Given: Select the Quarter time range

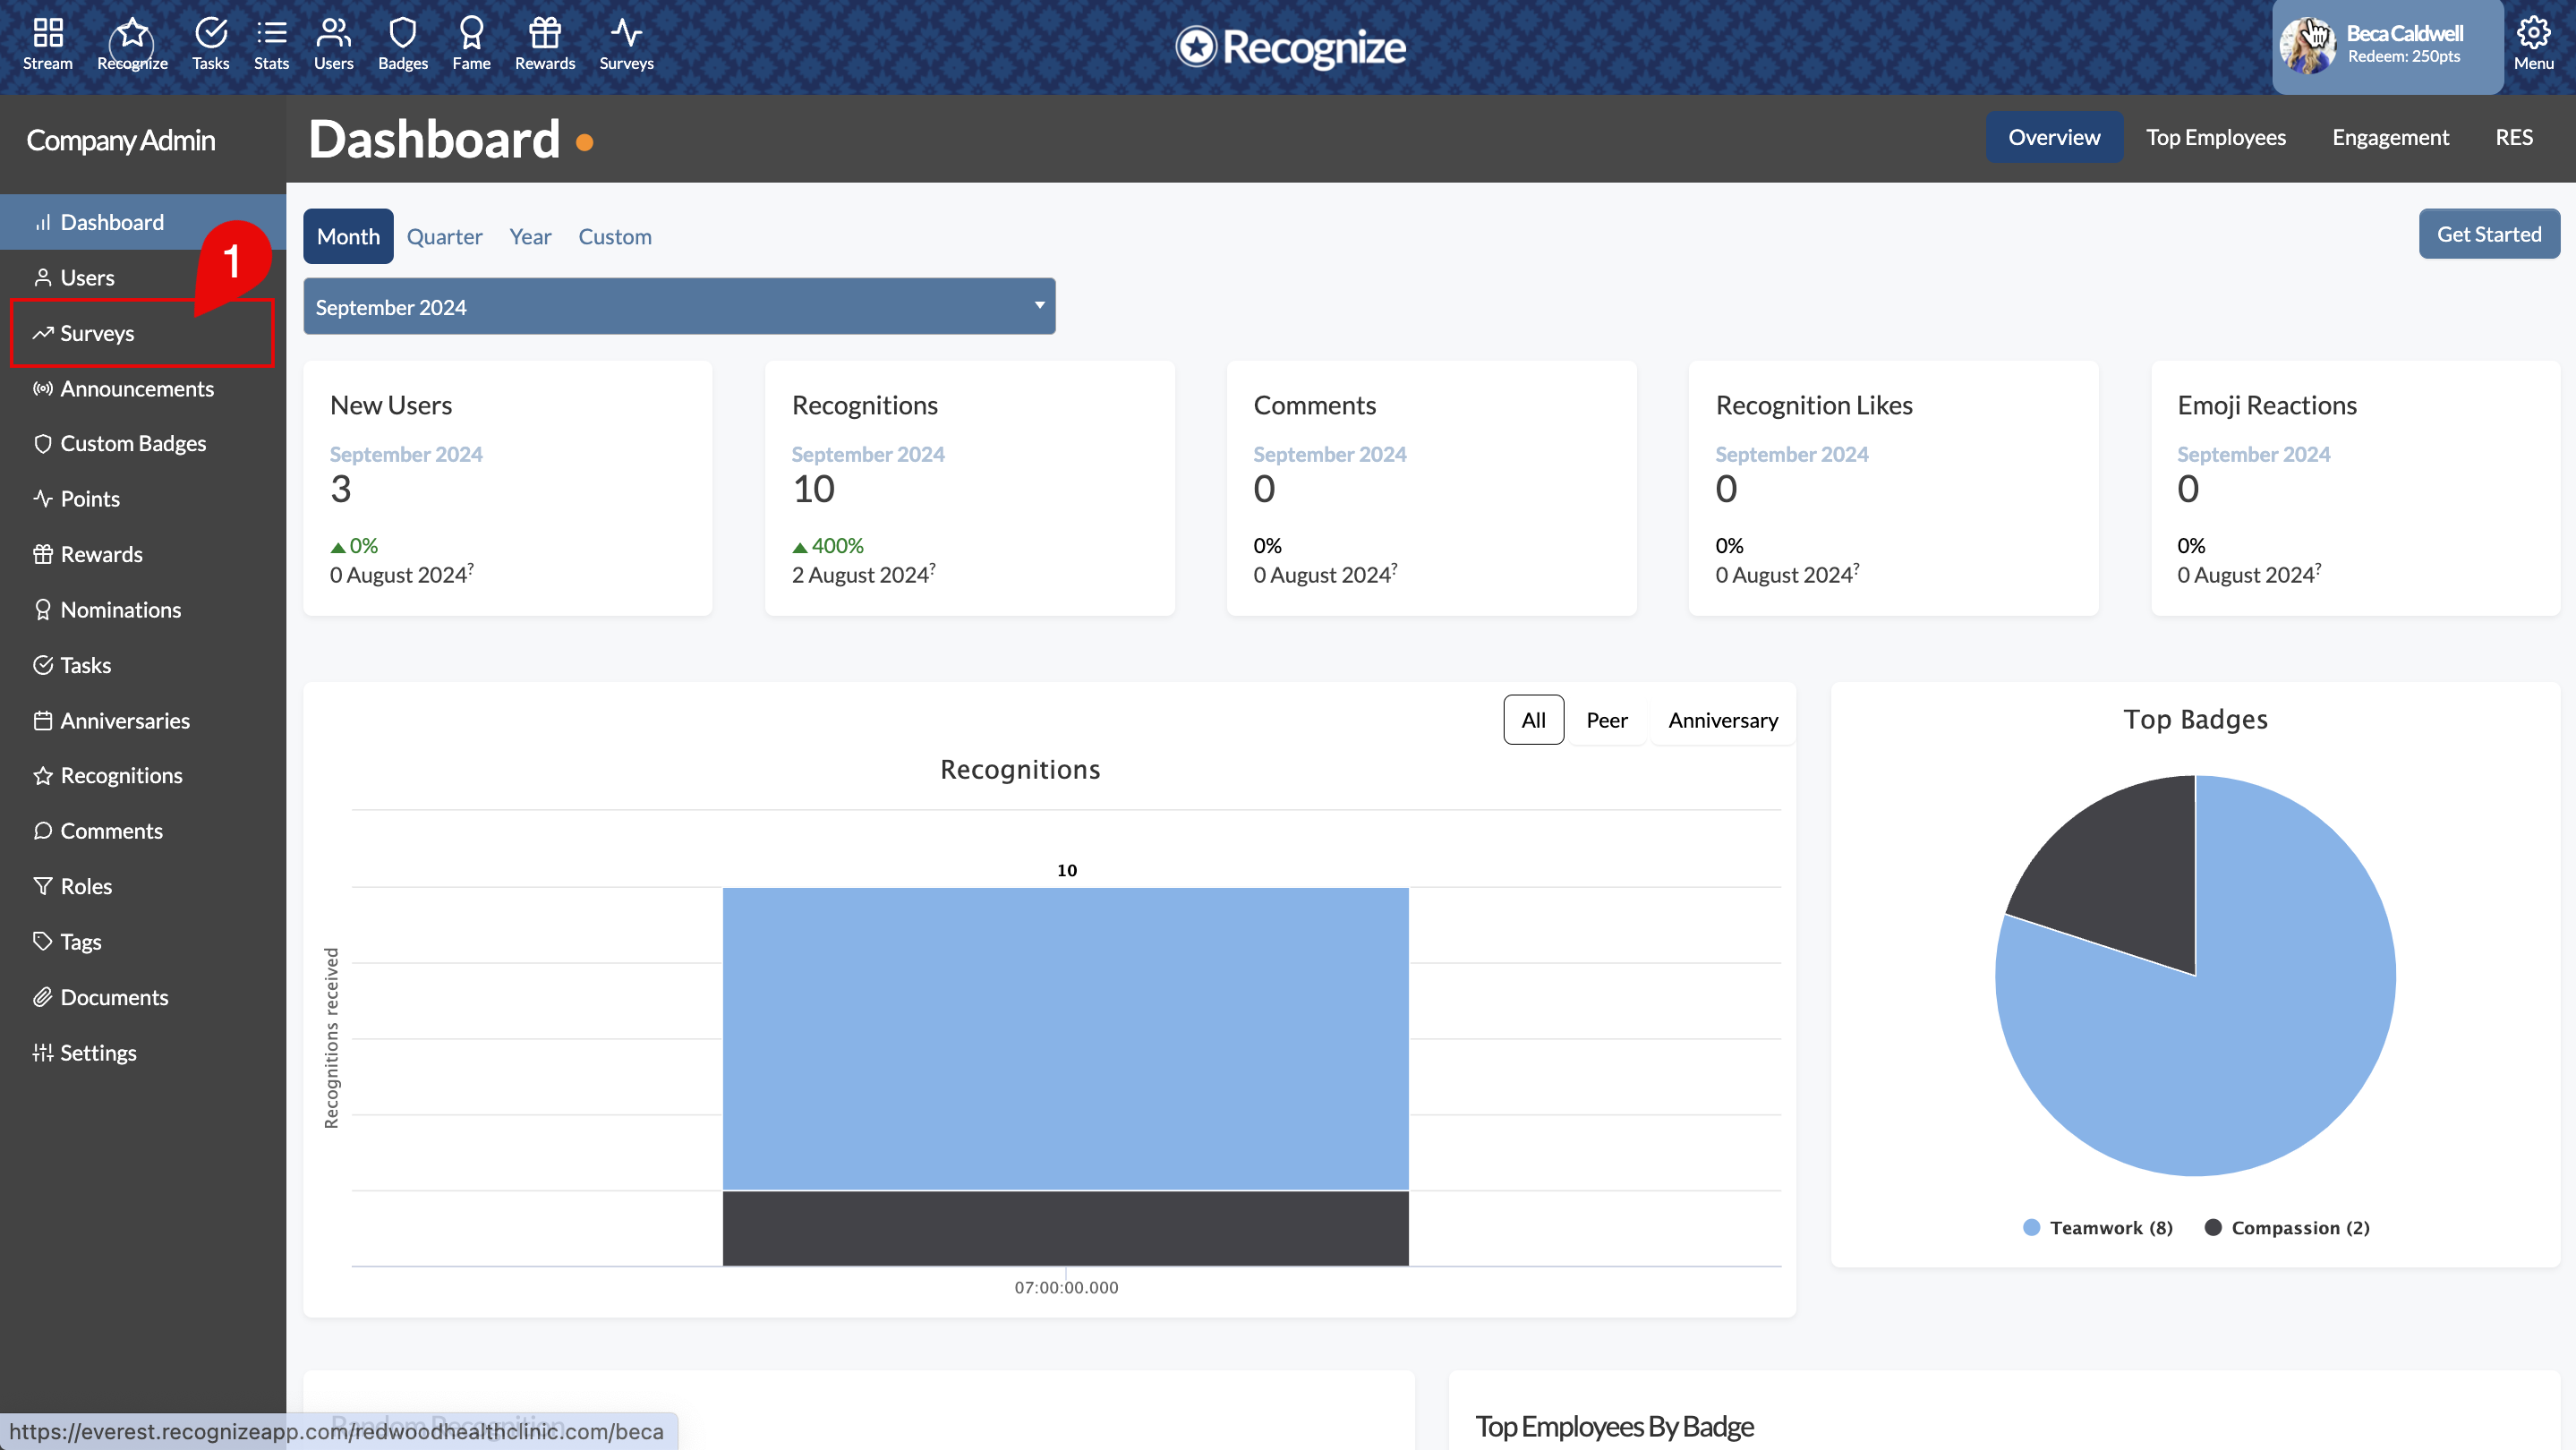Looking at the screenshot, I should 444,236.
